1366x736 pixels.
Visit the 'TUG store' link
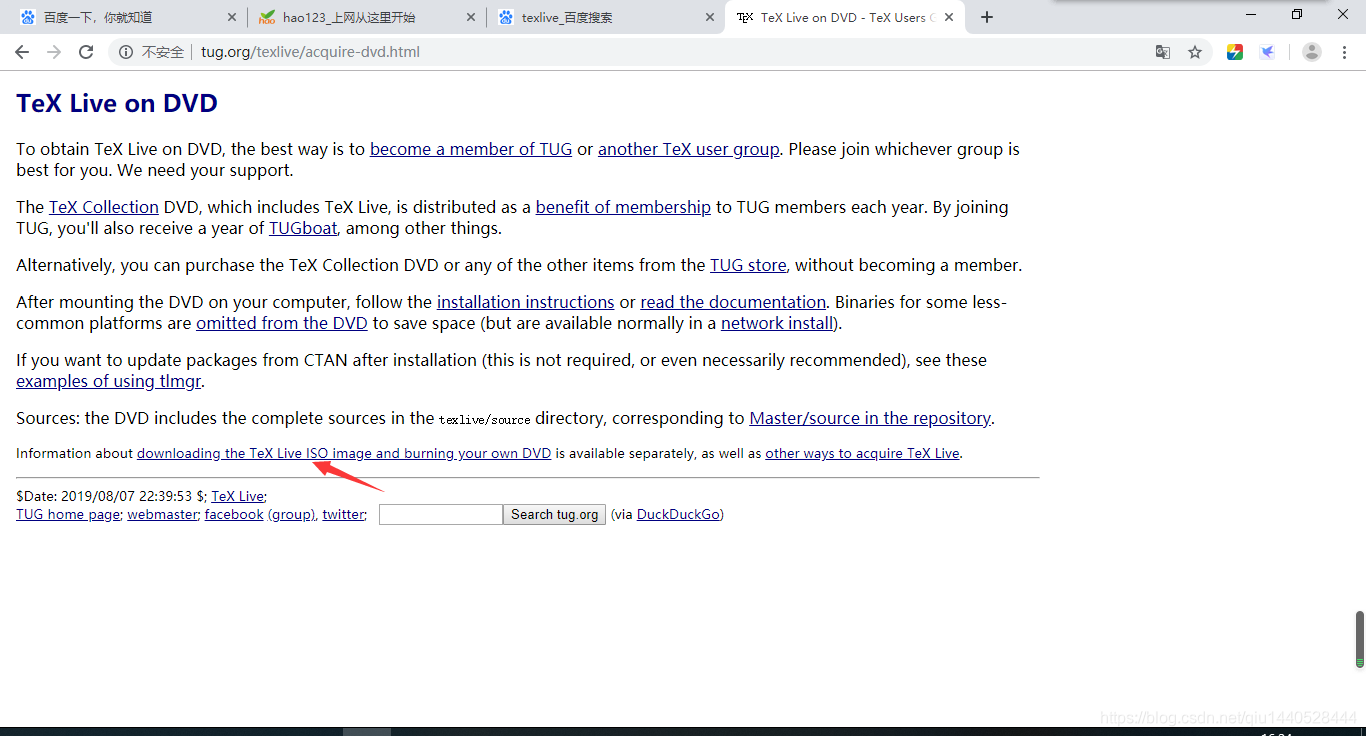pos(748,265)
